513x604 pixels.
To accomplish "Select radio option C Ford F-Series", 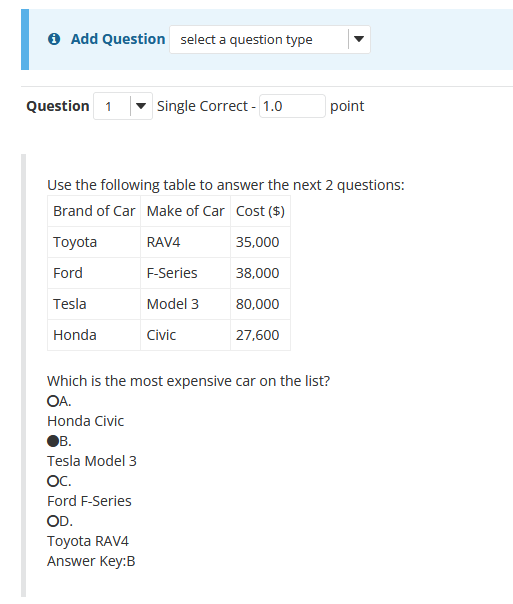I will click(x=52, y=481).
